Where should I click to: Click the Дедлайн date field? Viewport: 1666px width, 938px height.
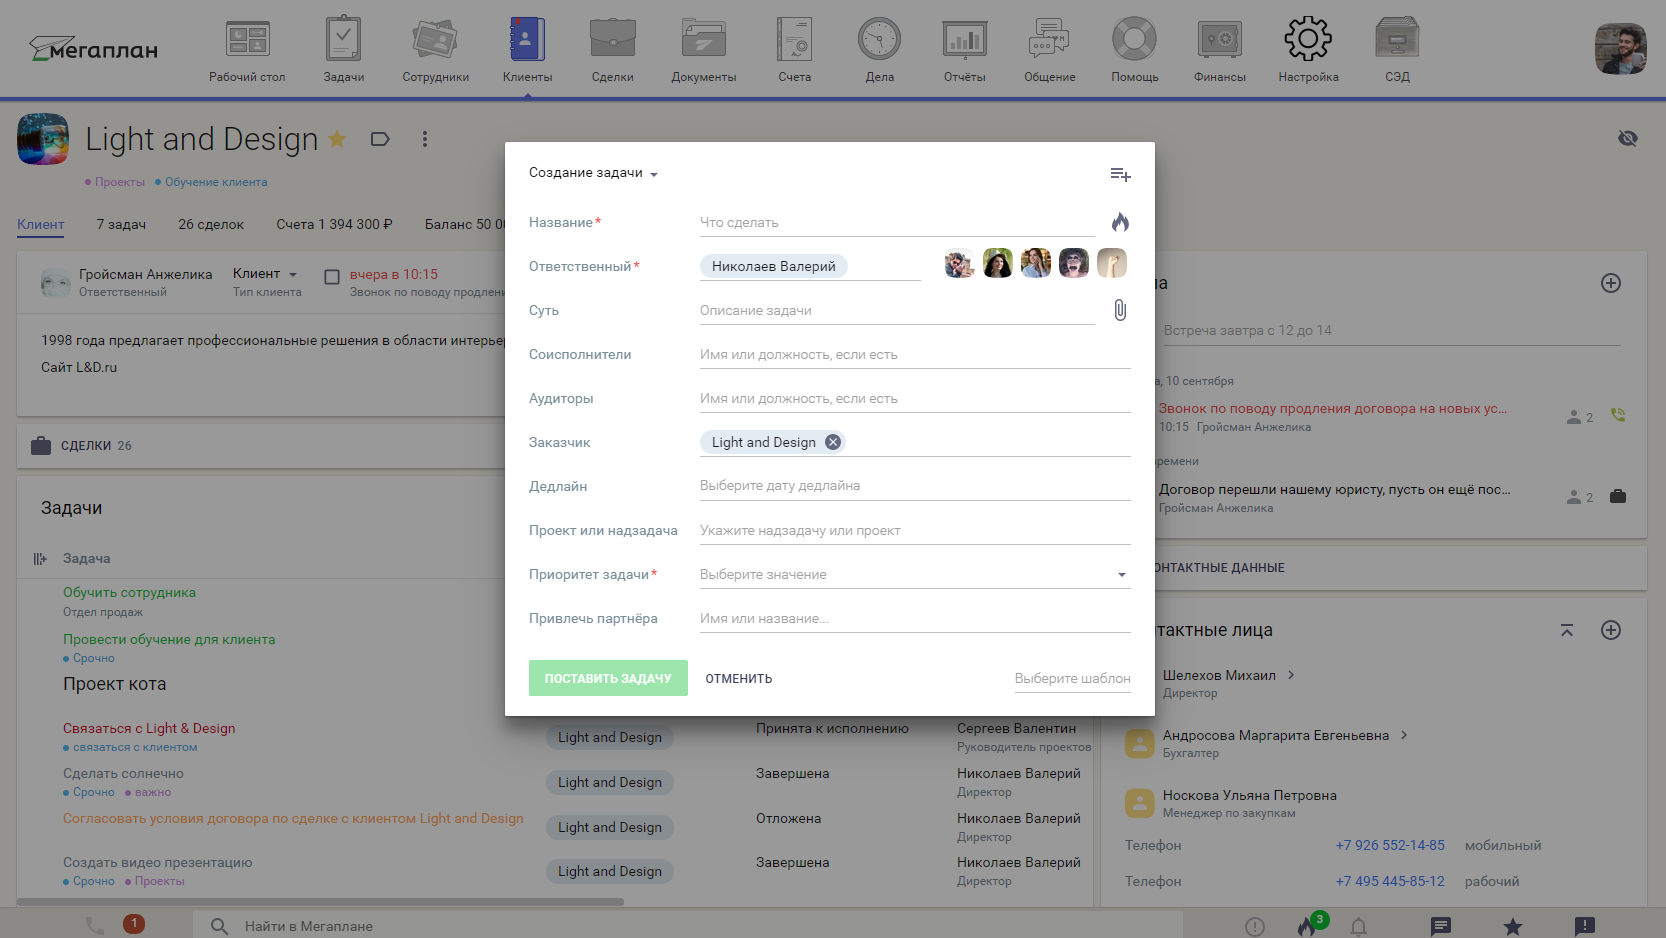(x=915, y=486)
